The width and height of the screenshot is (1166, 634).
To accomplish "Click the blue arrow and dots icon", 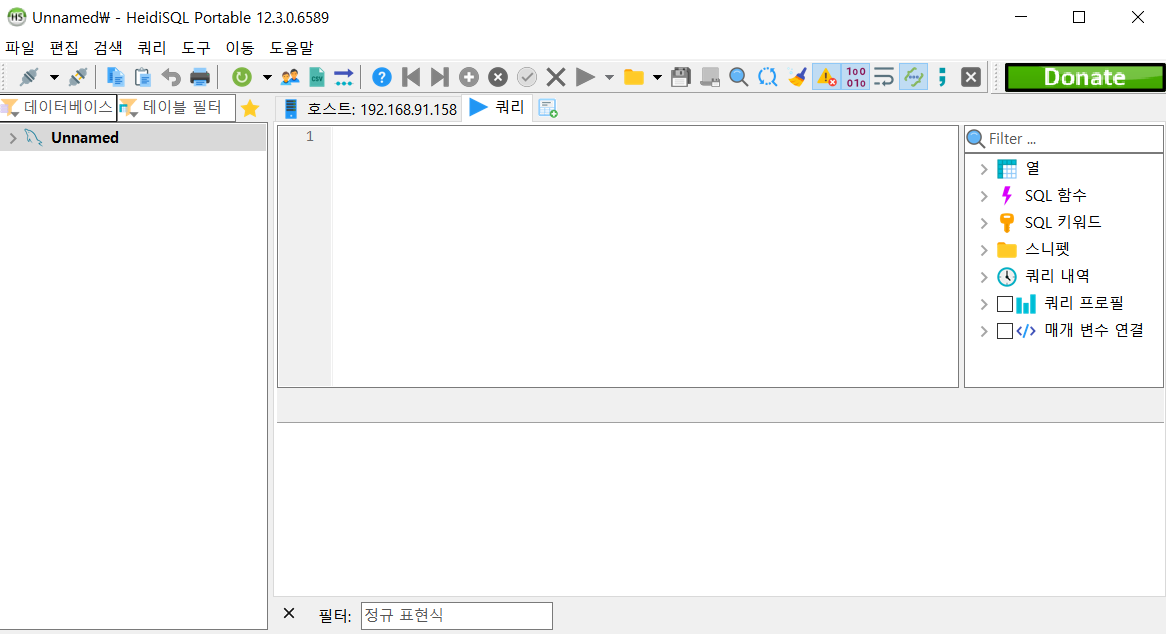I will (344, 77).
